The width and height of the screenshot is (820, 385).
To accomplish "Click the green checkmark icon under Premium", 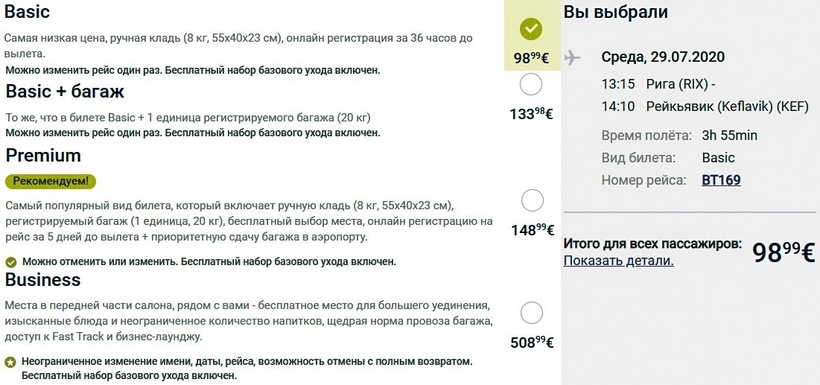I will click(x=10, y=262).
